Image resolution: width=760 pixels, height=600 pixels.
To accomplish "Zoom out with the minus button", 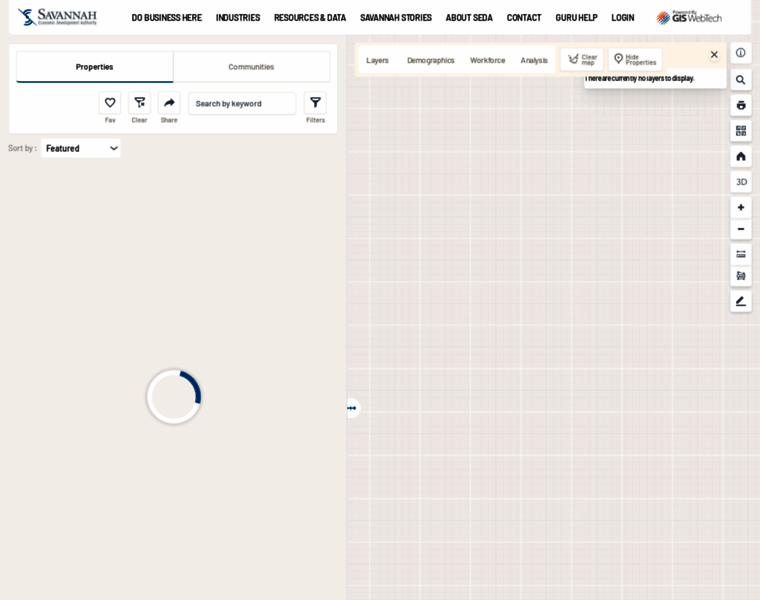I will [741, 229].
